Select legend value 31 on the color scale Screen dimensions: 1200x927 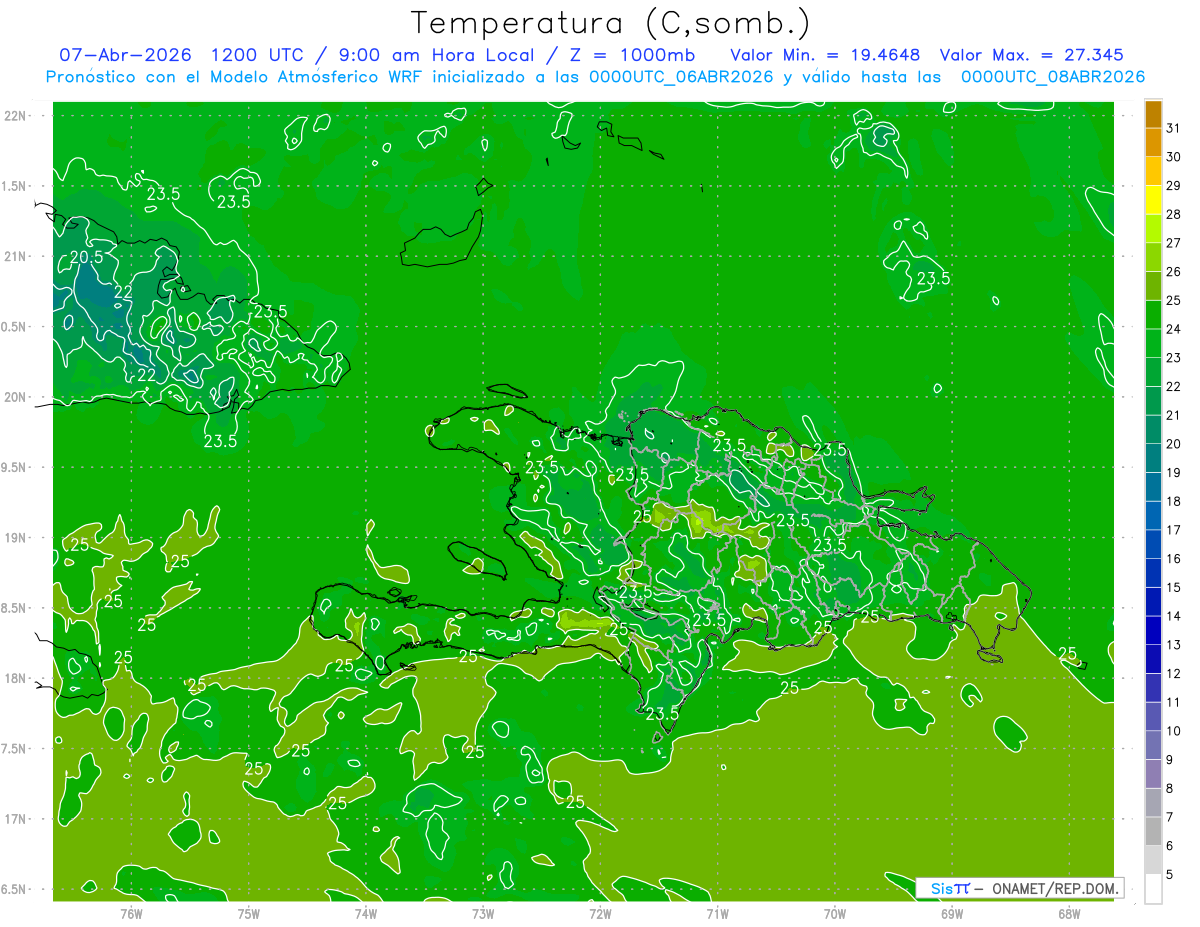point(1173,128)
